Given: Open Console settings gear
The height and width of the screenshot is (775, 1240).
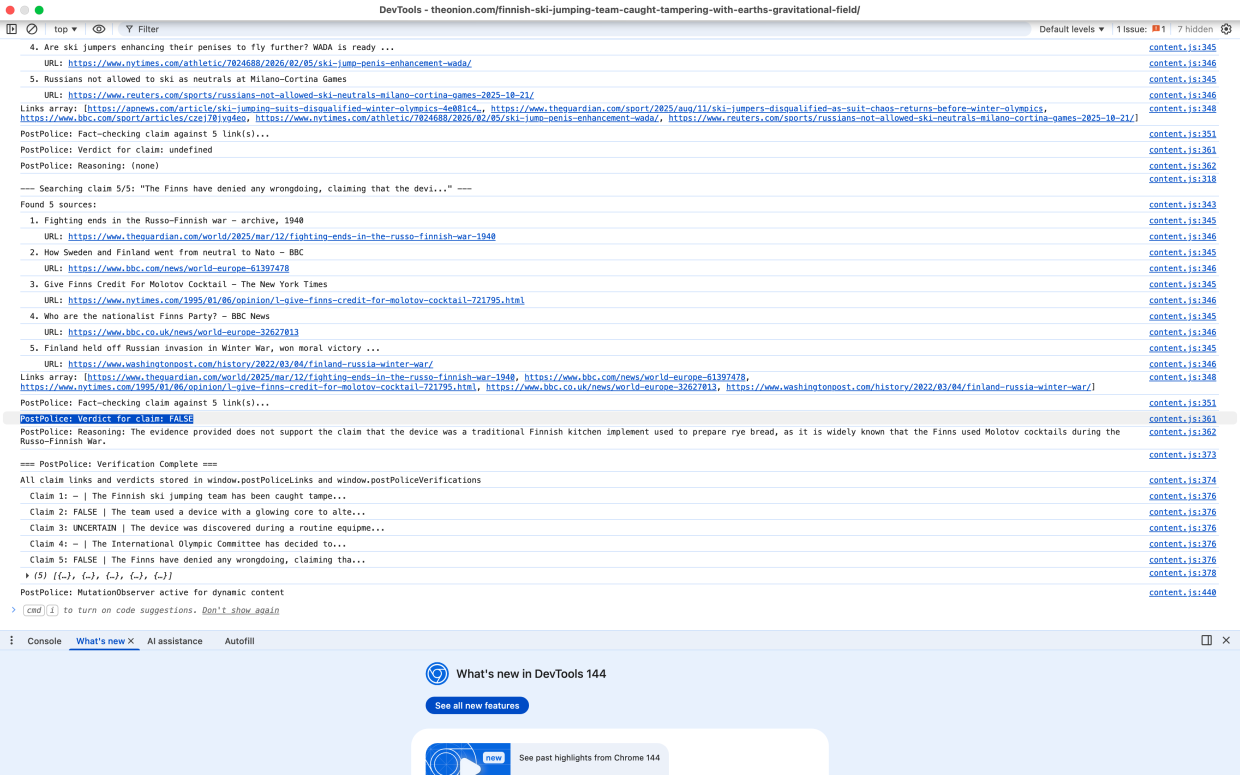Looking at the screenshot, I should (x=1226, y=29).
